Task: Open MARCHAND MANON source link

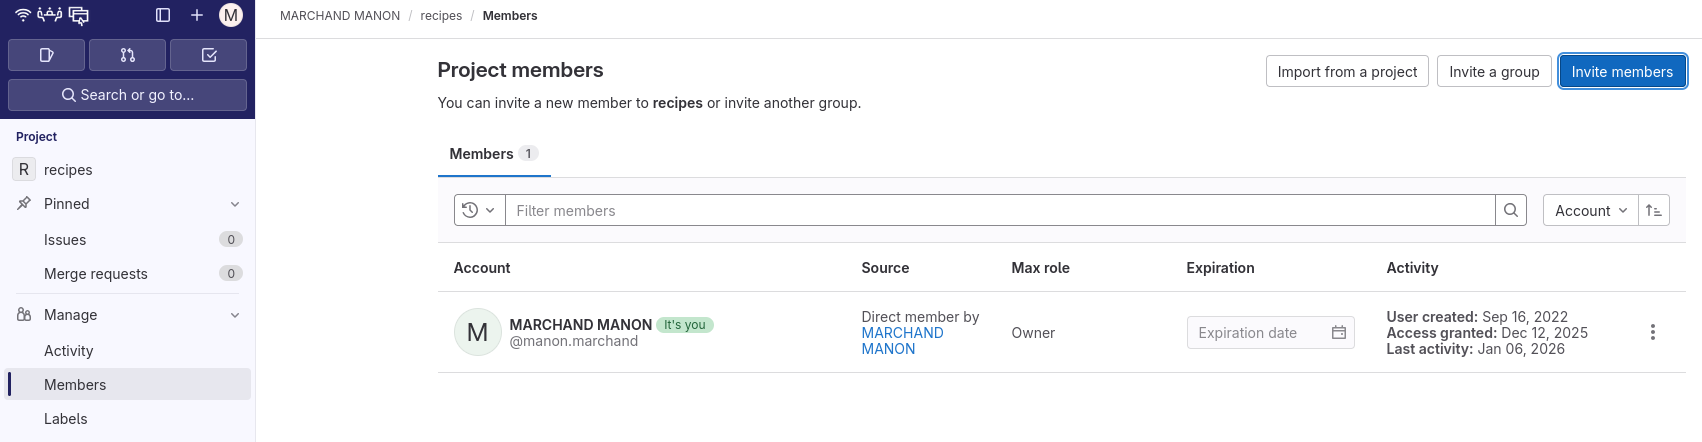Action: (903, 341)
